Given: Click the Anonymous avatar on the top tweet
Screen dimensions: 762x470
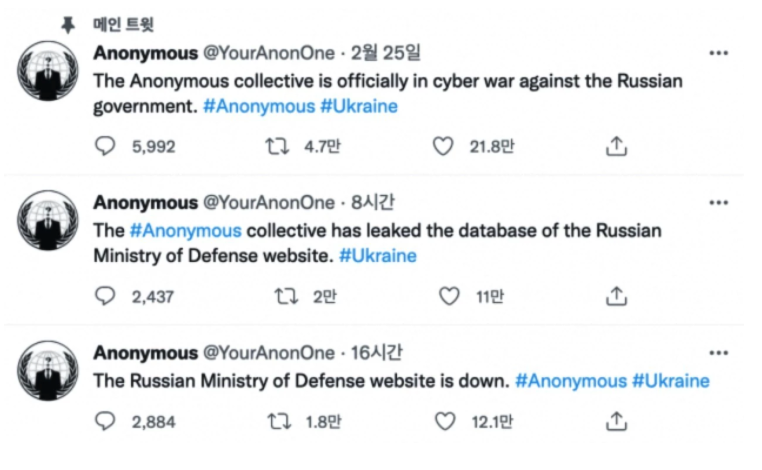Looking at the screenshot, I should [x=48, y=71].
